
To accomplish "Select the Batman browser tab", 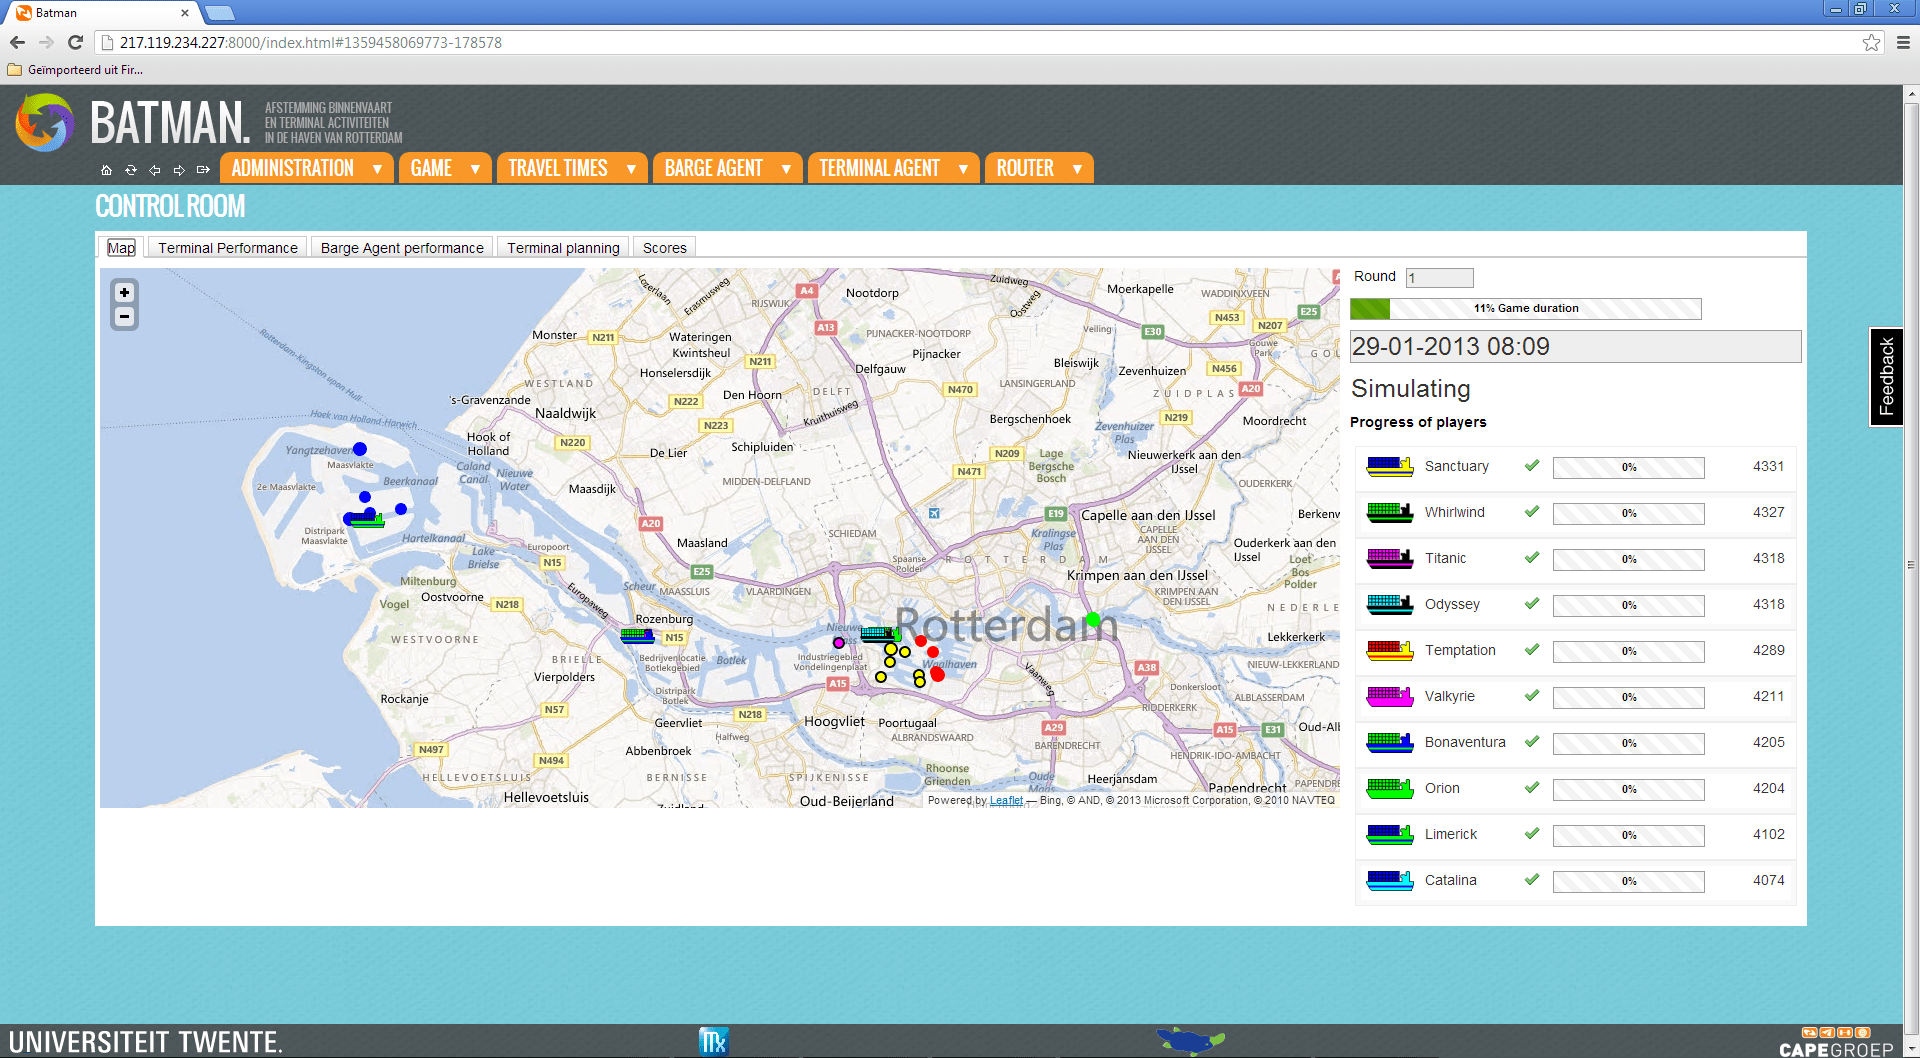I will 103,13.
